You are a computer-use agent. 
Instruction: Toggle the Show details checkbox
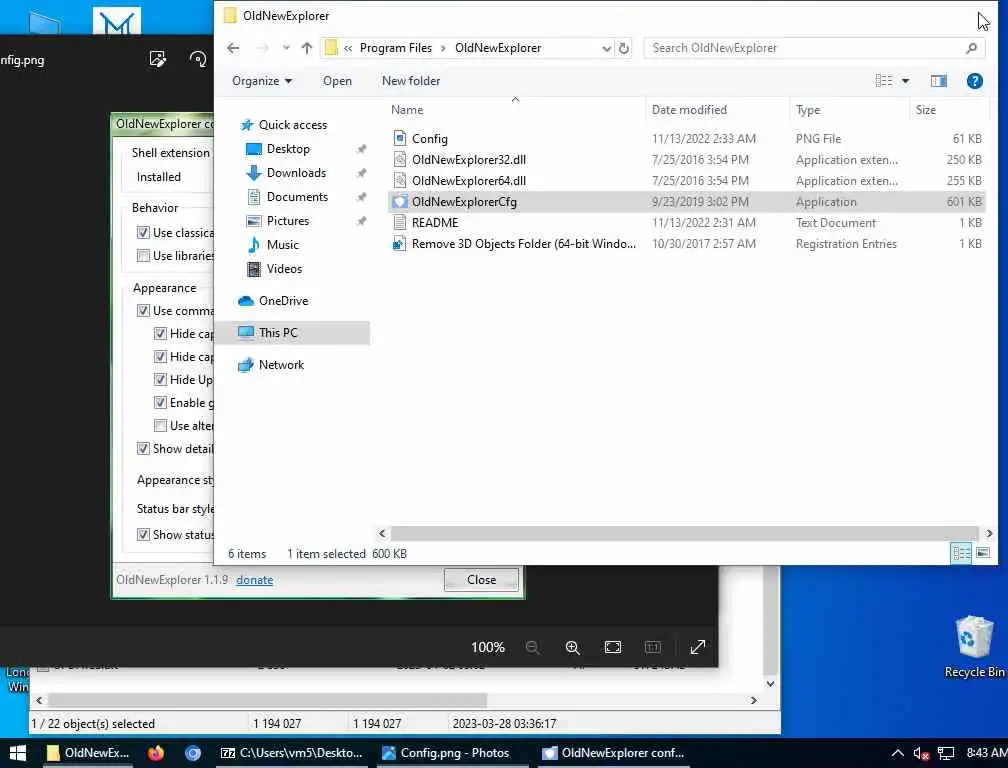point(143,449)
